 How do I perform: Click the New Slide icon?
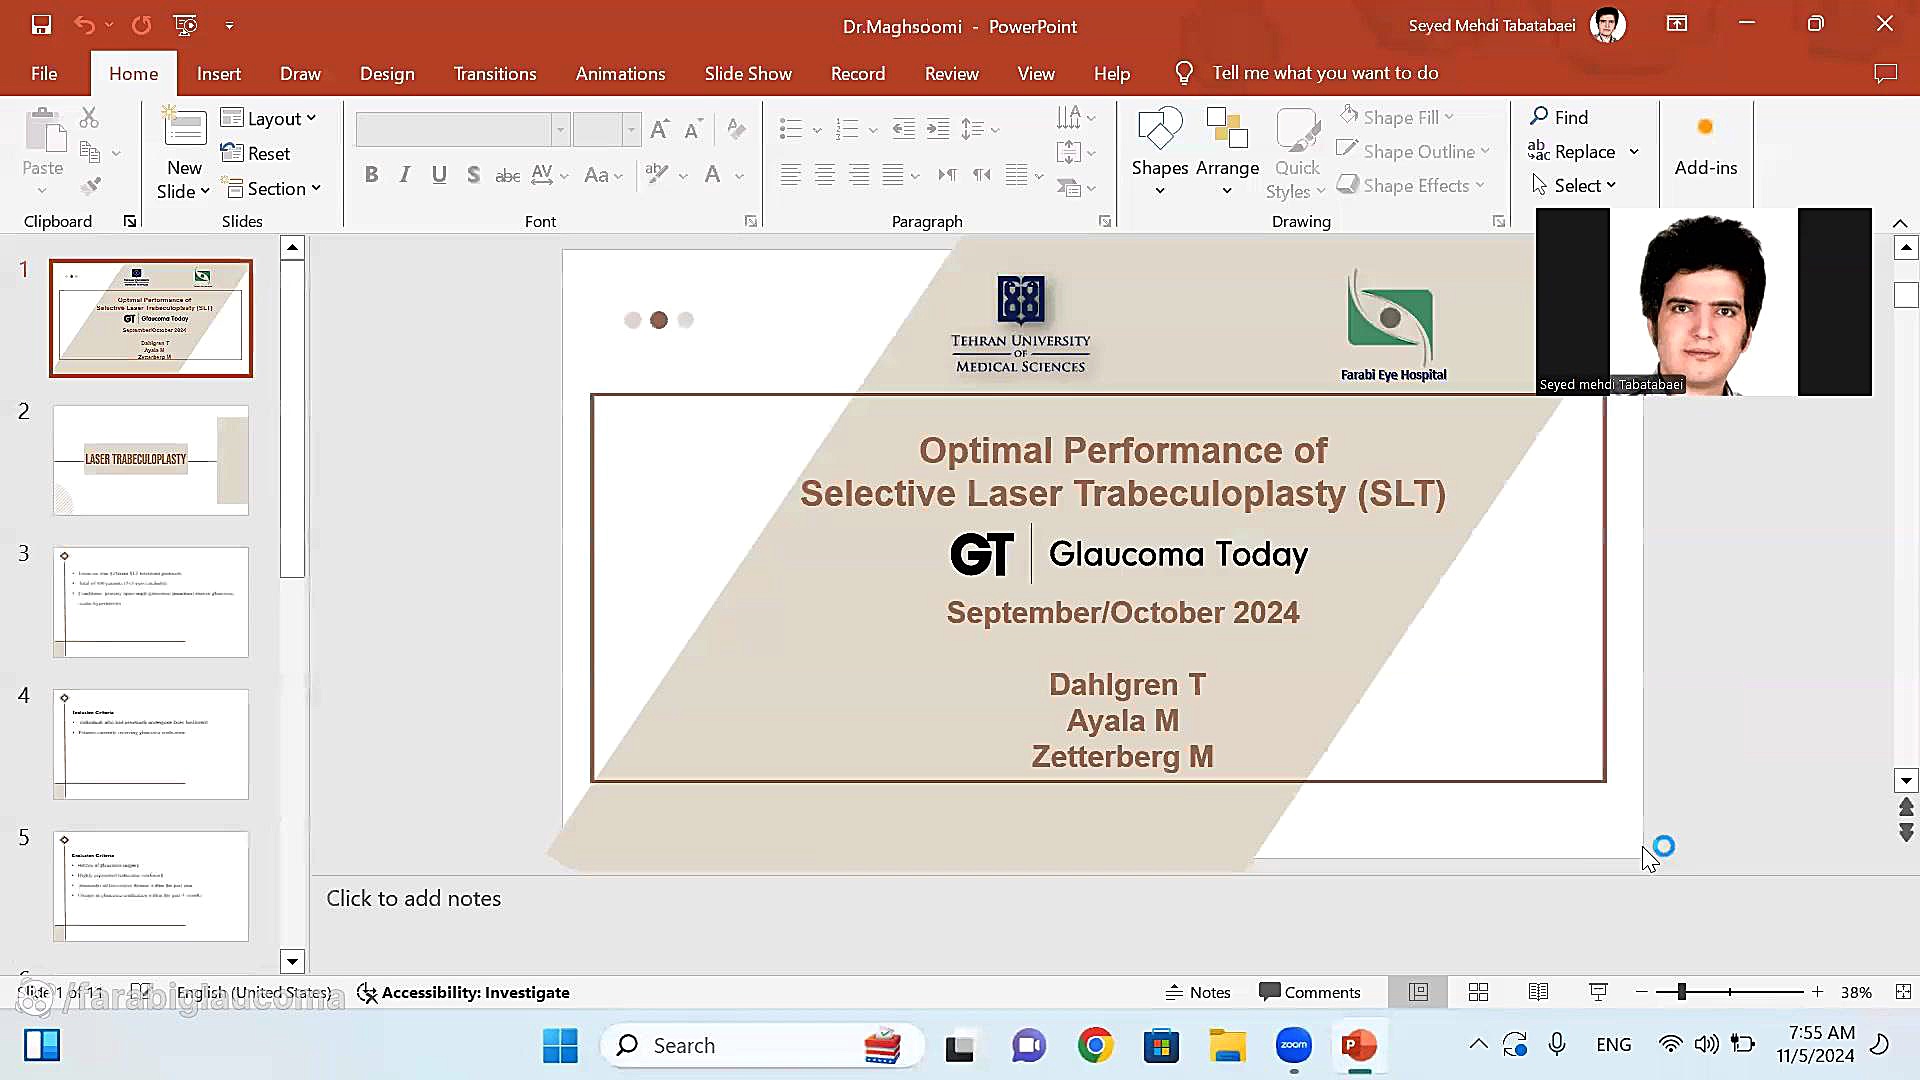click(185, 130)
